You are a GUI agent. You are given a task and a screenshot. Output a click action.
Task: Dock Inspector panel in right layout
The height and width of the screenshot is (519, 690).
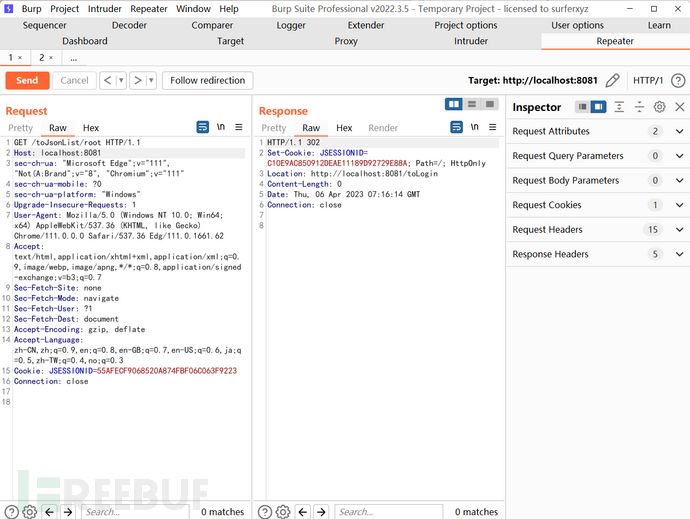point(598,107)
